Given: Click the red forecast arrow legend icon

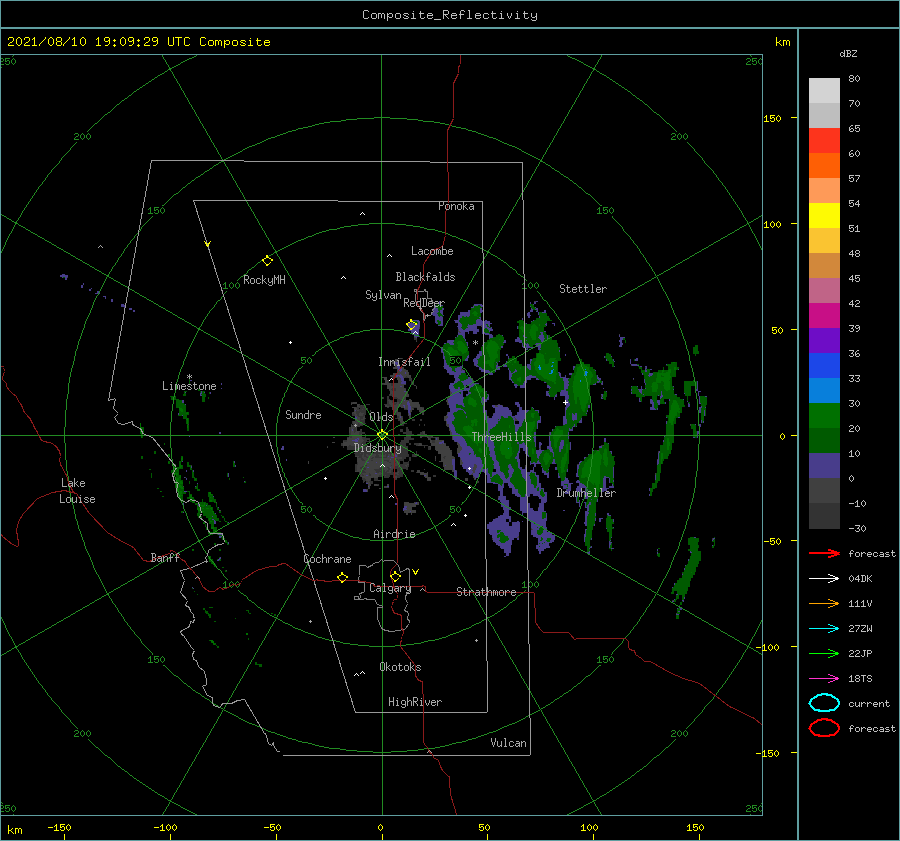Looking at the screenshot, I should (824, 553).
